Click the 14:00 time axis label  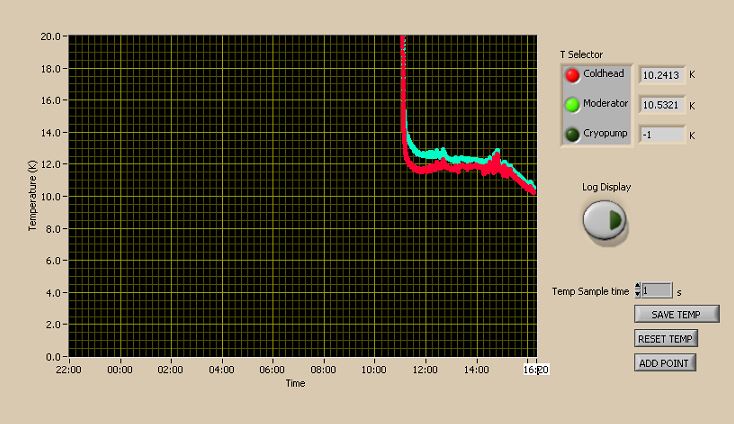click(476, 370)
